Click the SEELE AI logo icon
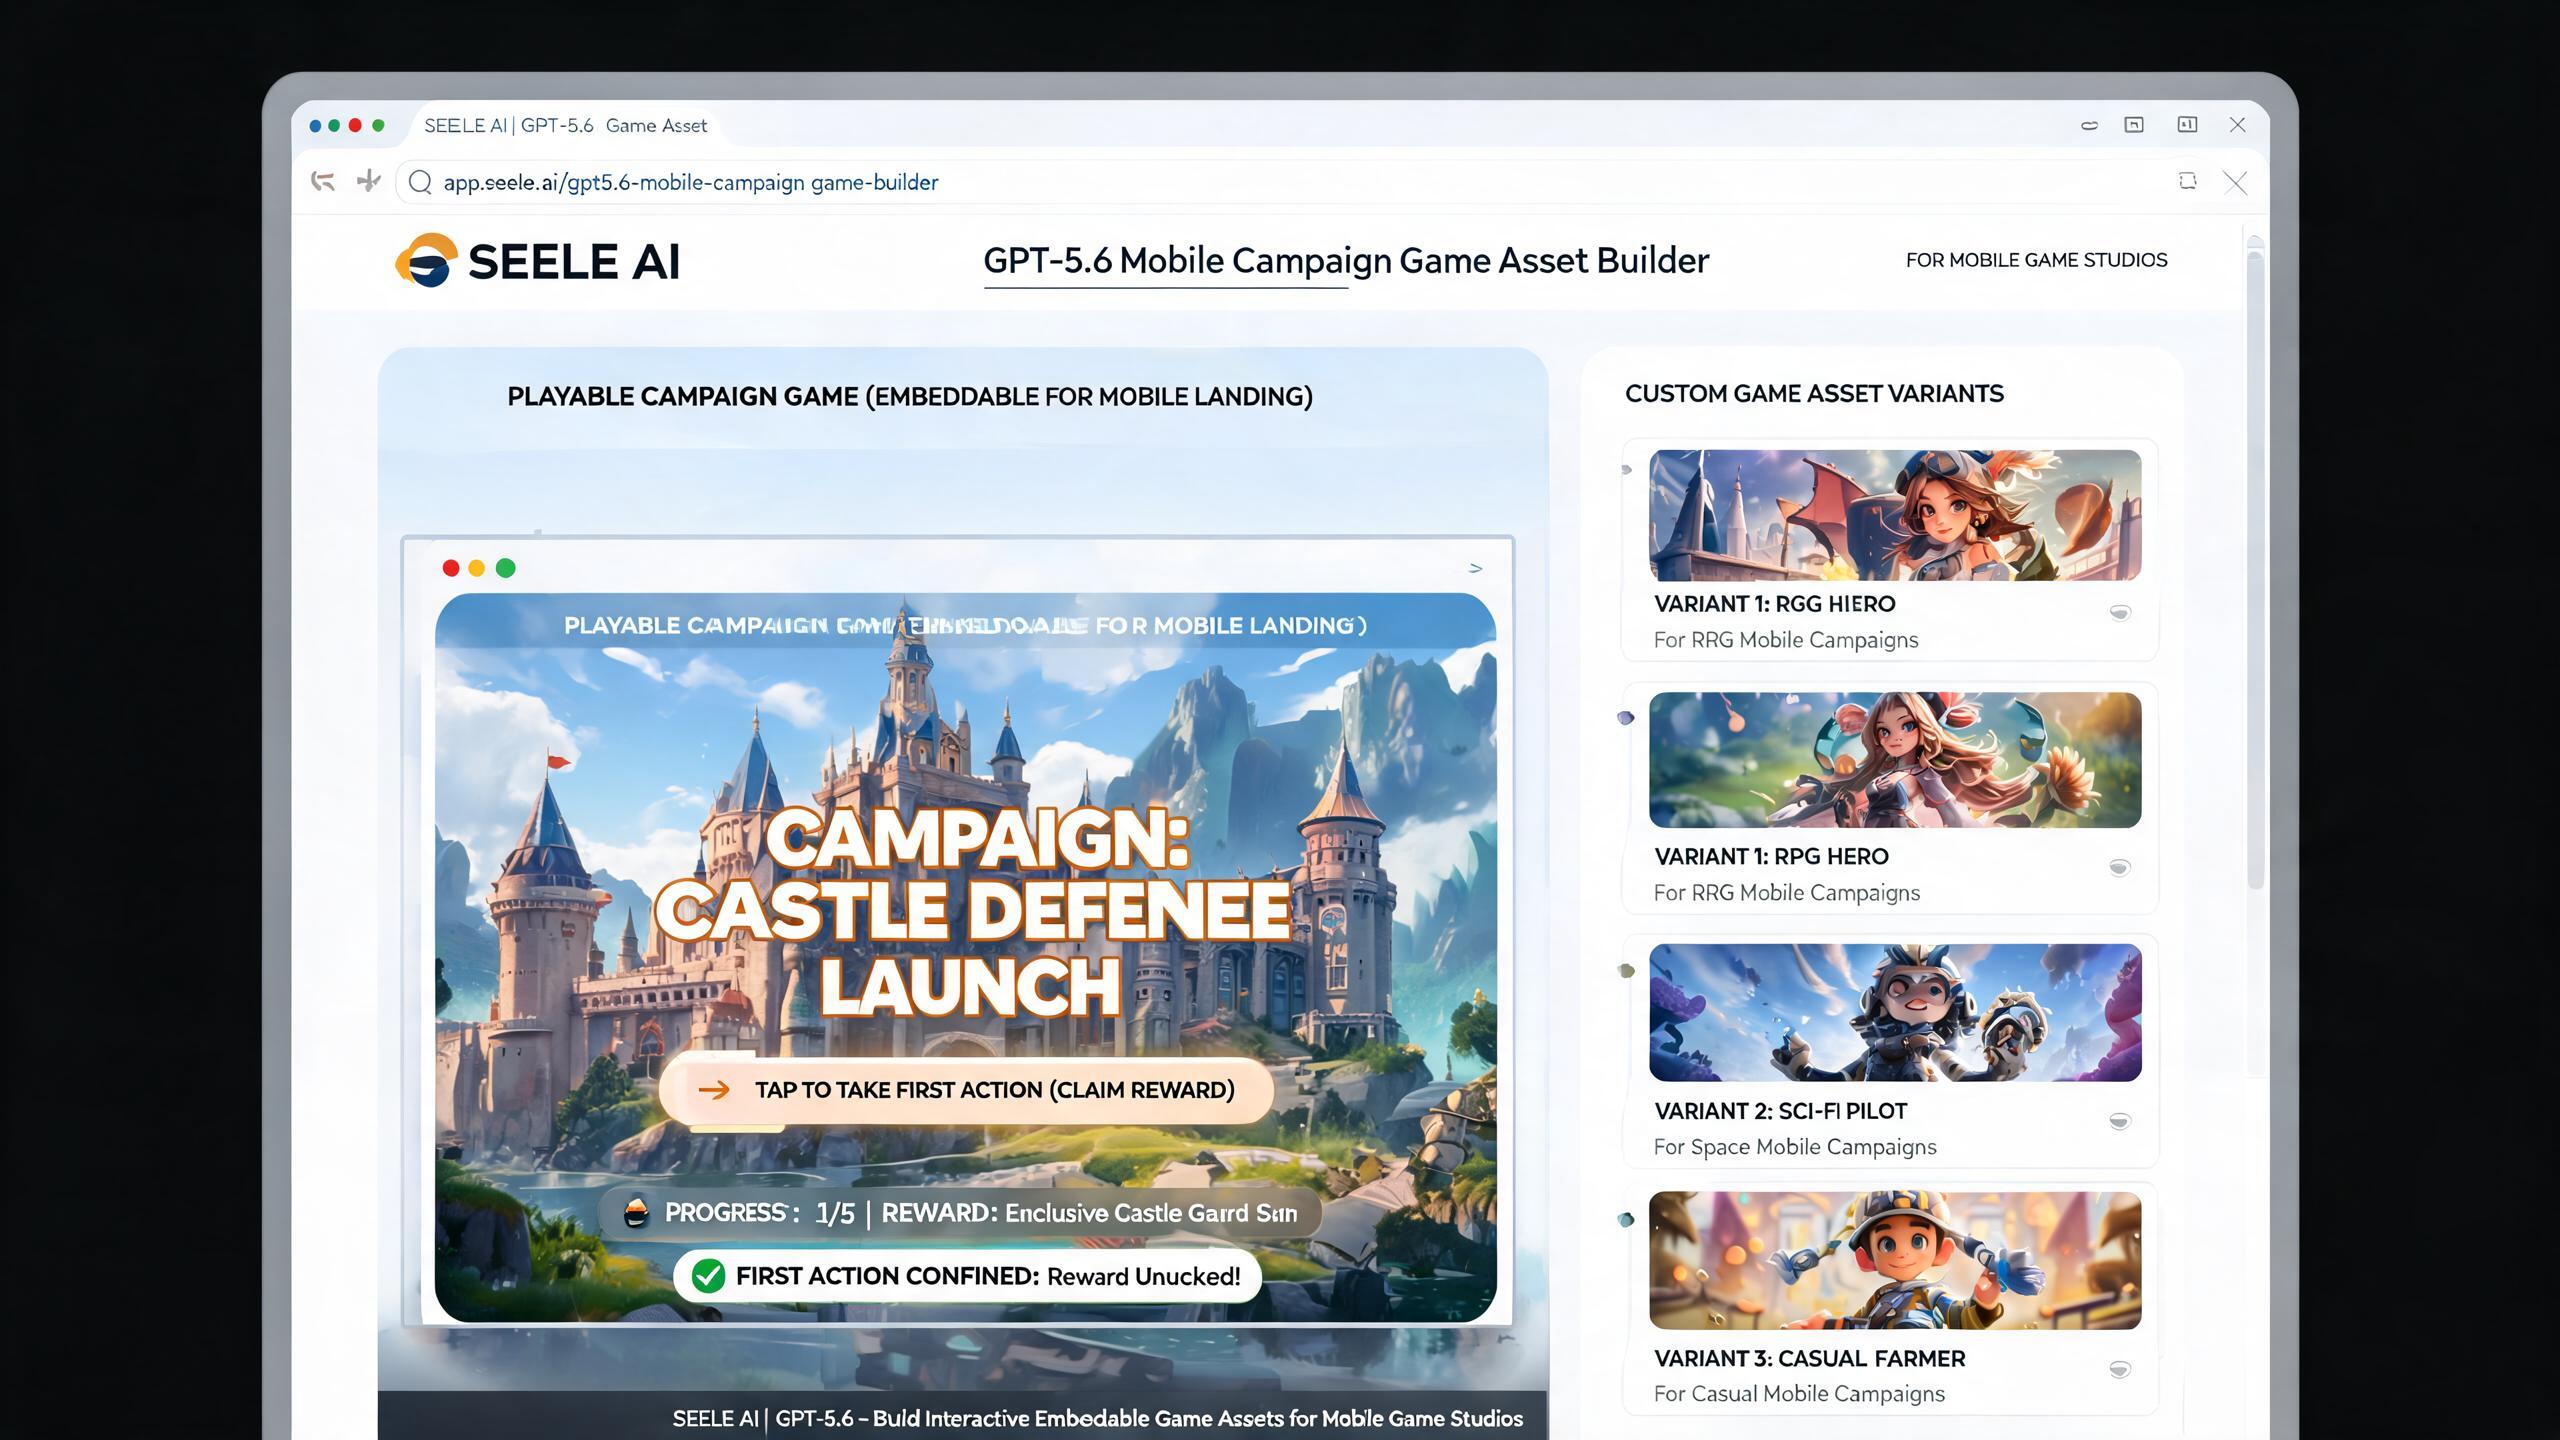Screen dimensions: 2560x1440 (x=427, y=260)
